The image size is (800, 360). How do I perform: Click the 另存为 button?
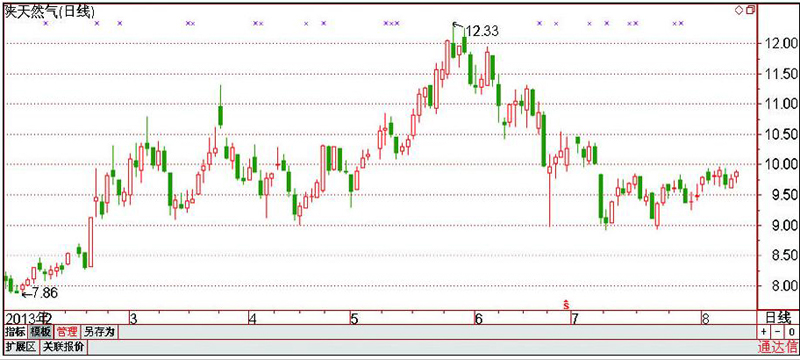coord(99,332)
